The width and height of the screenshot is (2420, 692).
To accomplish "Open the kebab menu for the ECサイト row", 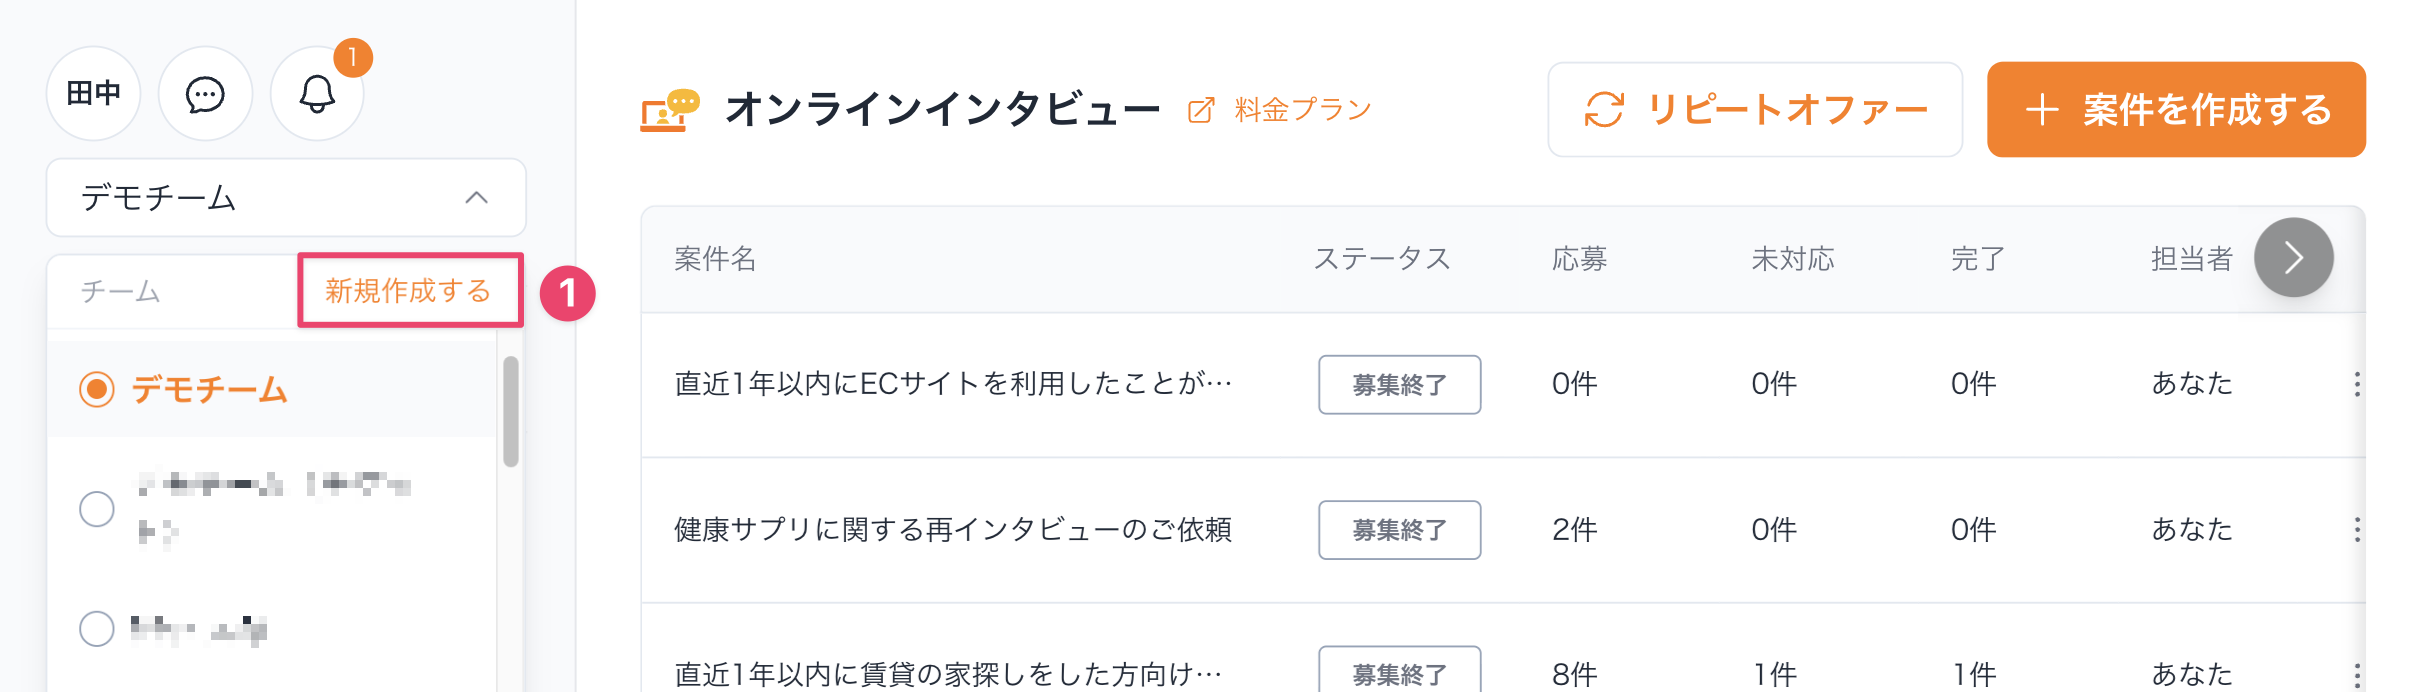I will (x=2357, y=384).
